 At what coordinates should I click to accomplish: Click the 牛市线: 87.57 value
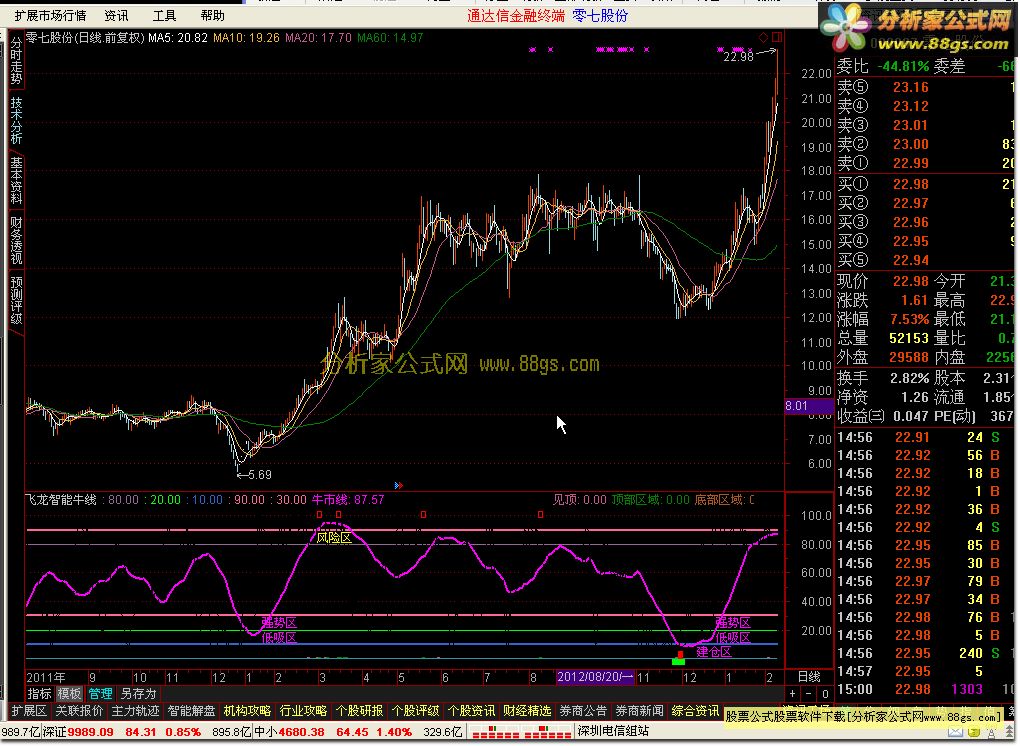pyautogui.click(x=348, y=500)
